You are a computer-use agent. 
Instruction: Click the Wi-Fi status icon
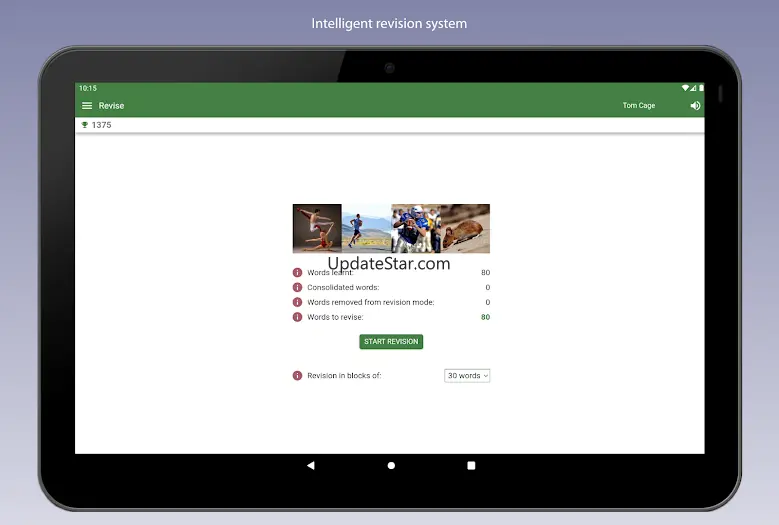tap(685, 88)
